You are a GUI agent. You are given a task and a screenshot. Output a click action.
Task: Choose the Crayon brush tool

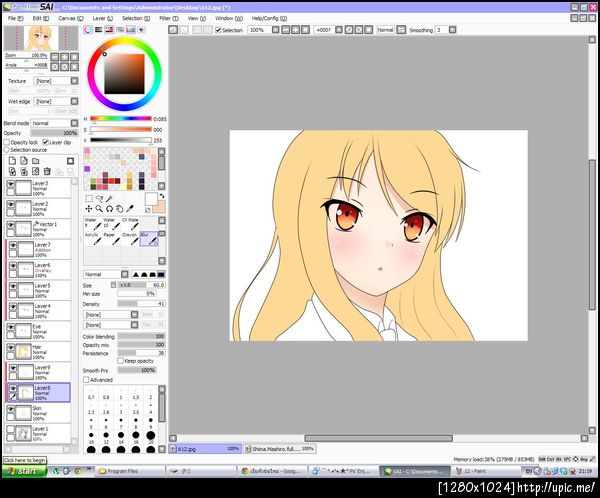coord(130,239)
